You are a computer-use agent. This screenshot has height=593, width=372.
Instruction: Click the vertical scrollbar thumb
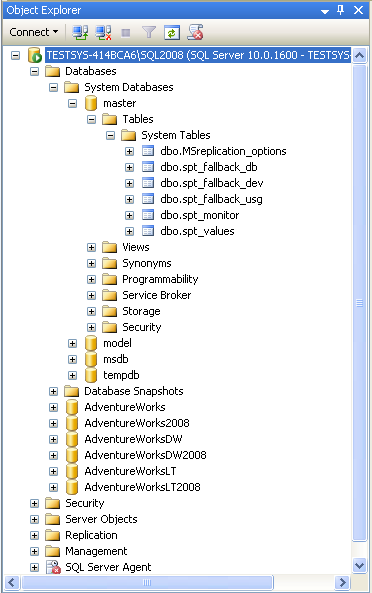(x=360, y=303)
